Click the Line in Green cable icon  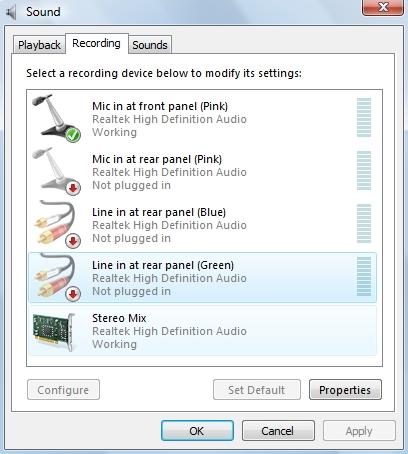(x=56, y=277)
